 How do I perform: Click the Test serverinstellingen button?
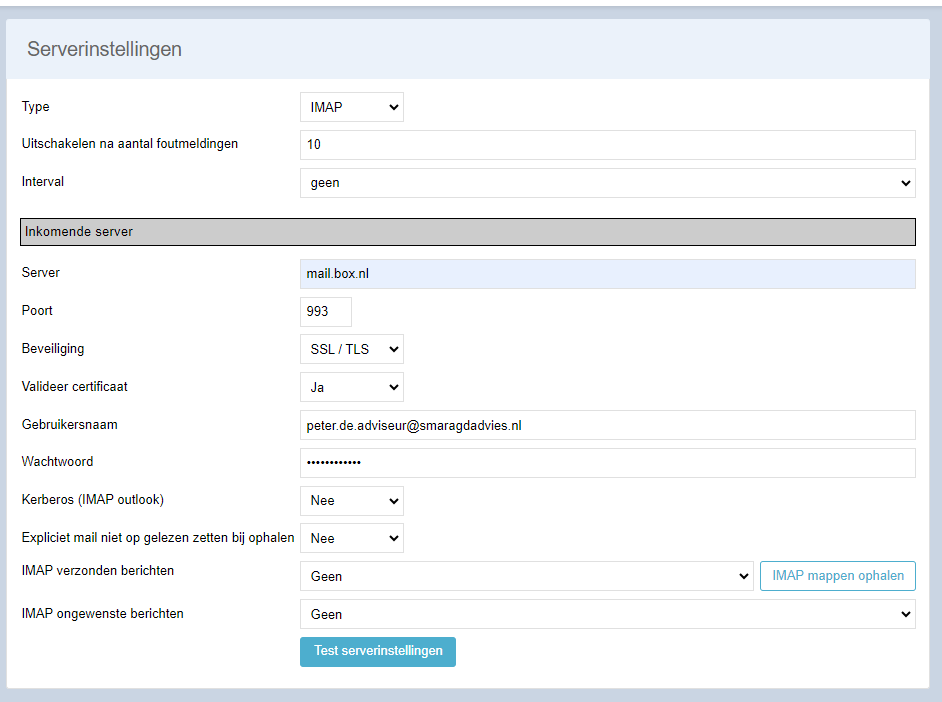378,652
